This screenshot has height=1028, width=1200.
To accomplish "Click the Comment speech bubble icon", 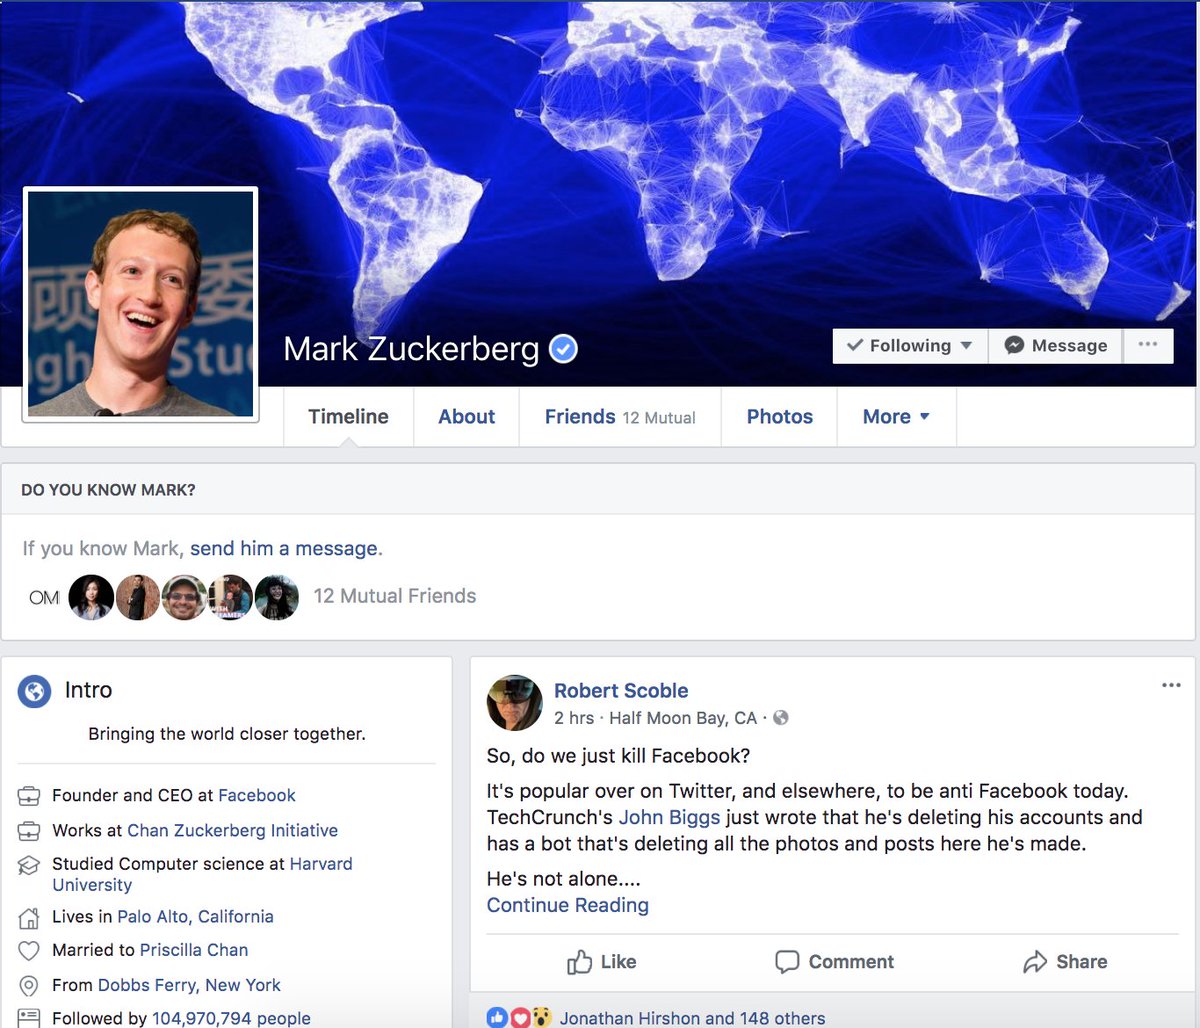I will [787, 962].
